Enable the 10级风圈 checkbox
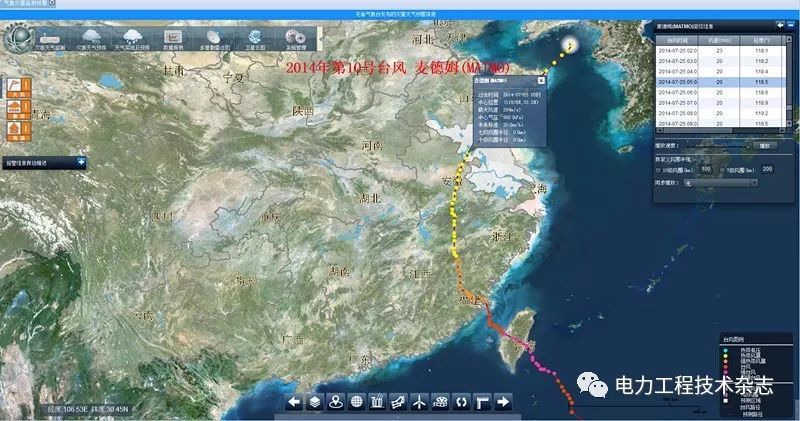 pos(657,168)
